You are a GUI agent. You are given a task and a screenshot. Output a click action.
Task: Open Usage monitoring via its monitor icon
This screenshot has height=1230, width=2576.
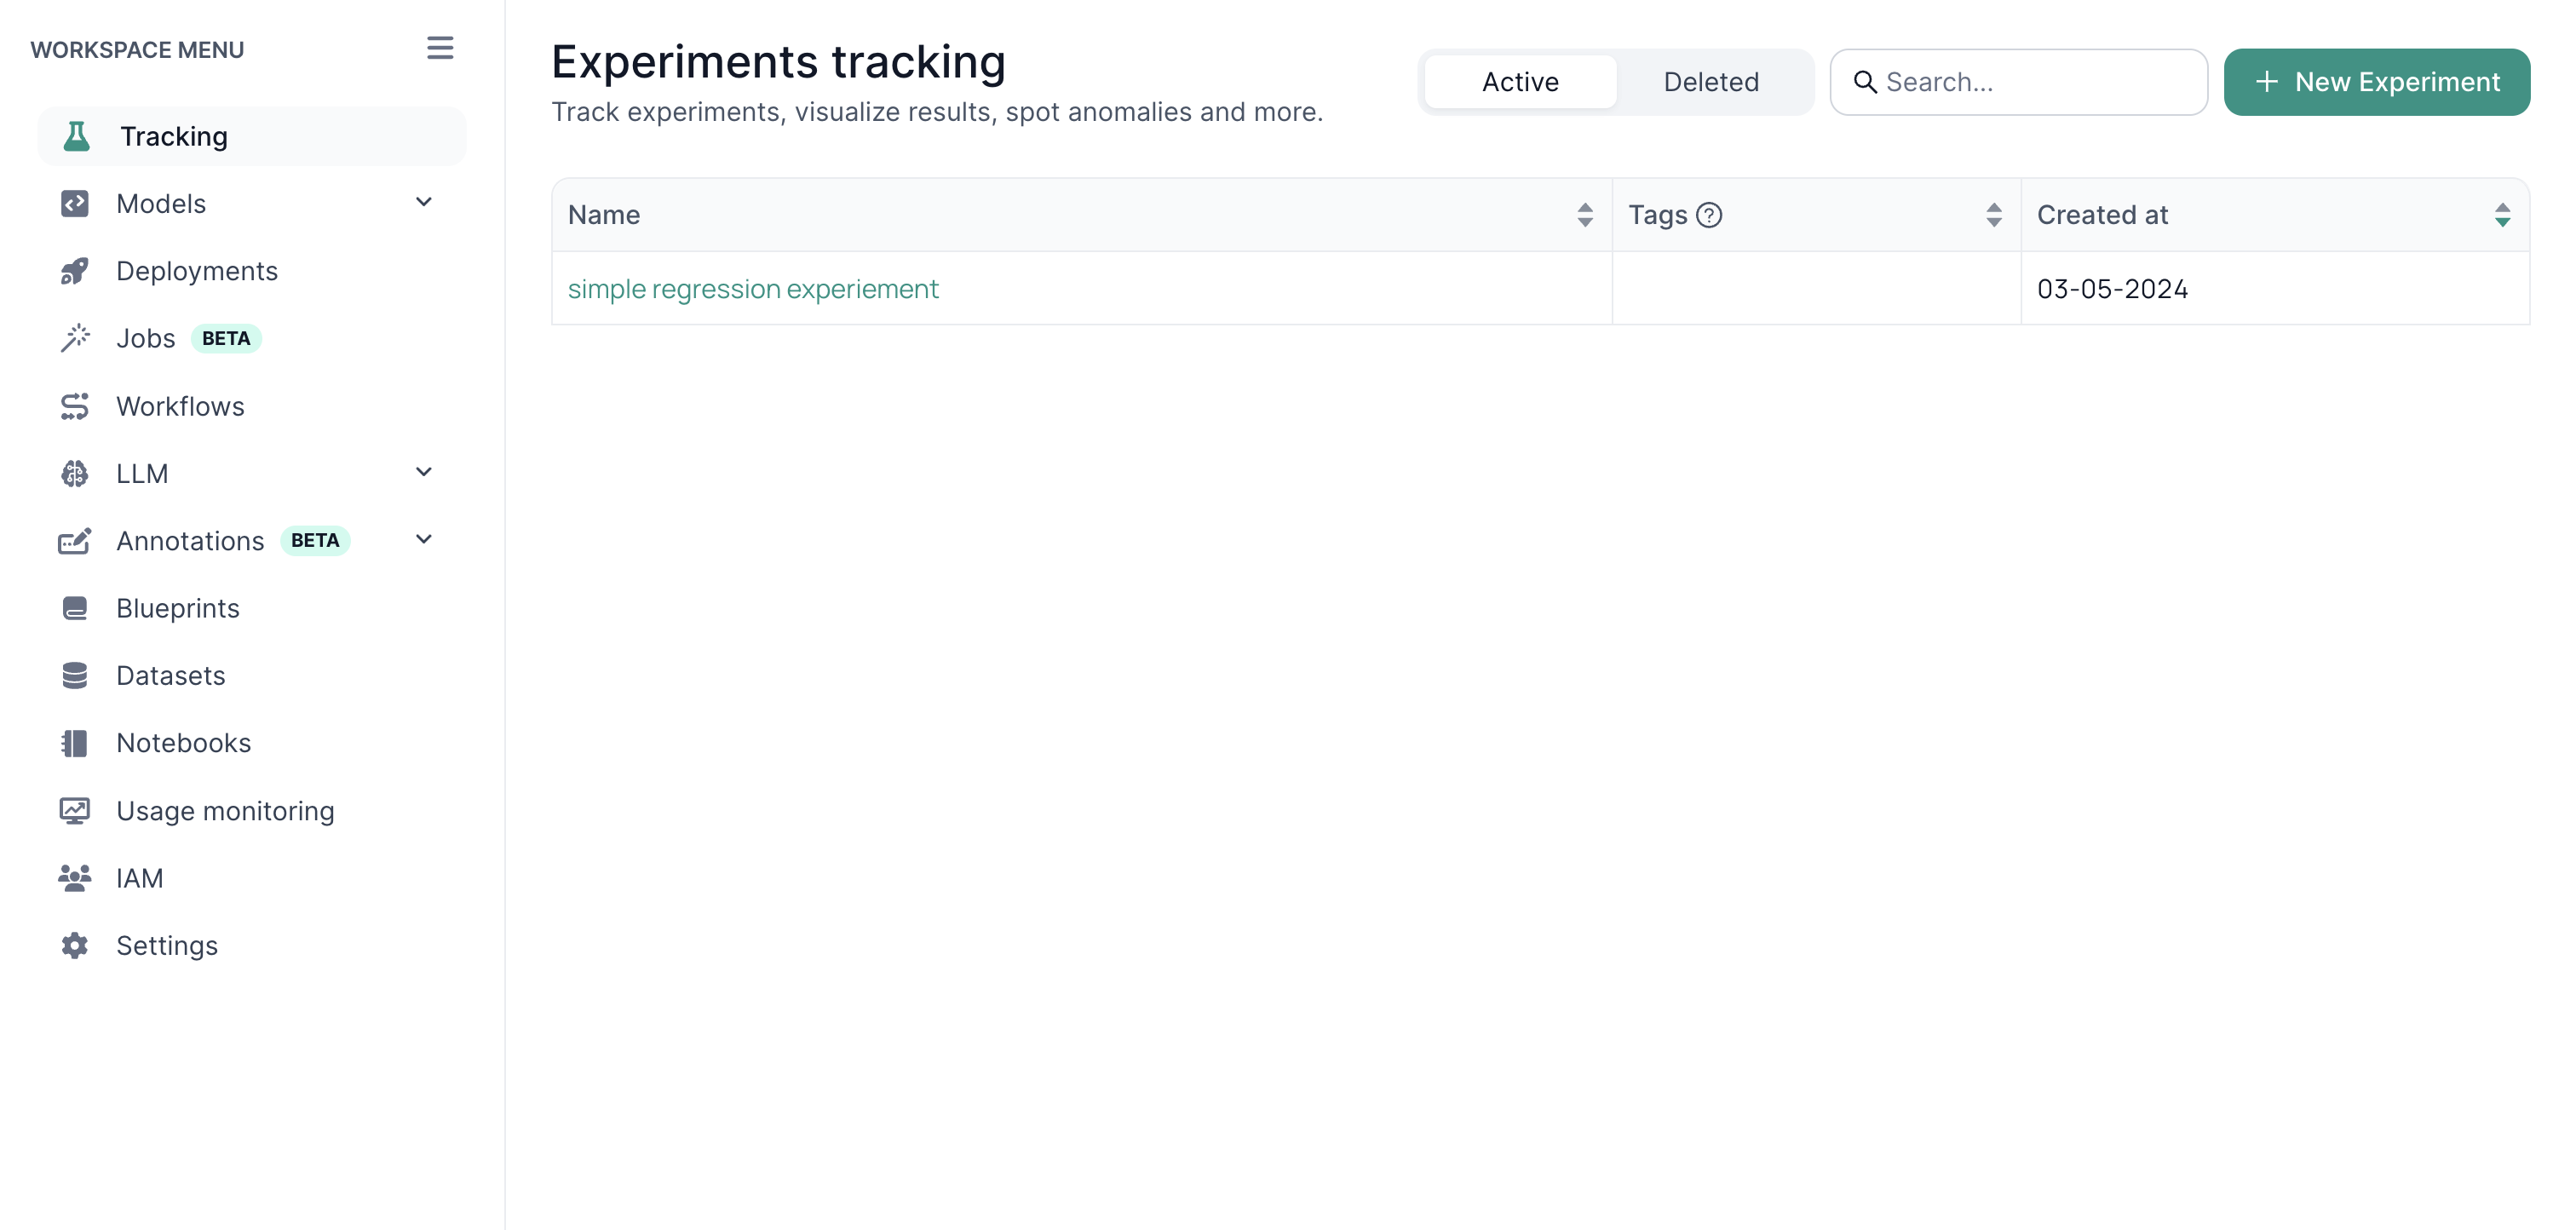click(x=75, y=810)
